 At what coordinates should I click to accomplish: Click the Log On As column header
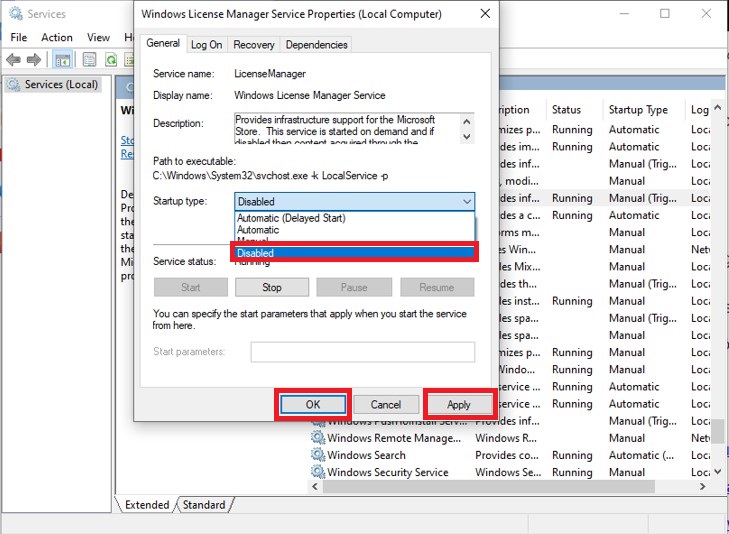[699, 110]
